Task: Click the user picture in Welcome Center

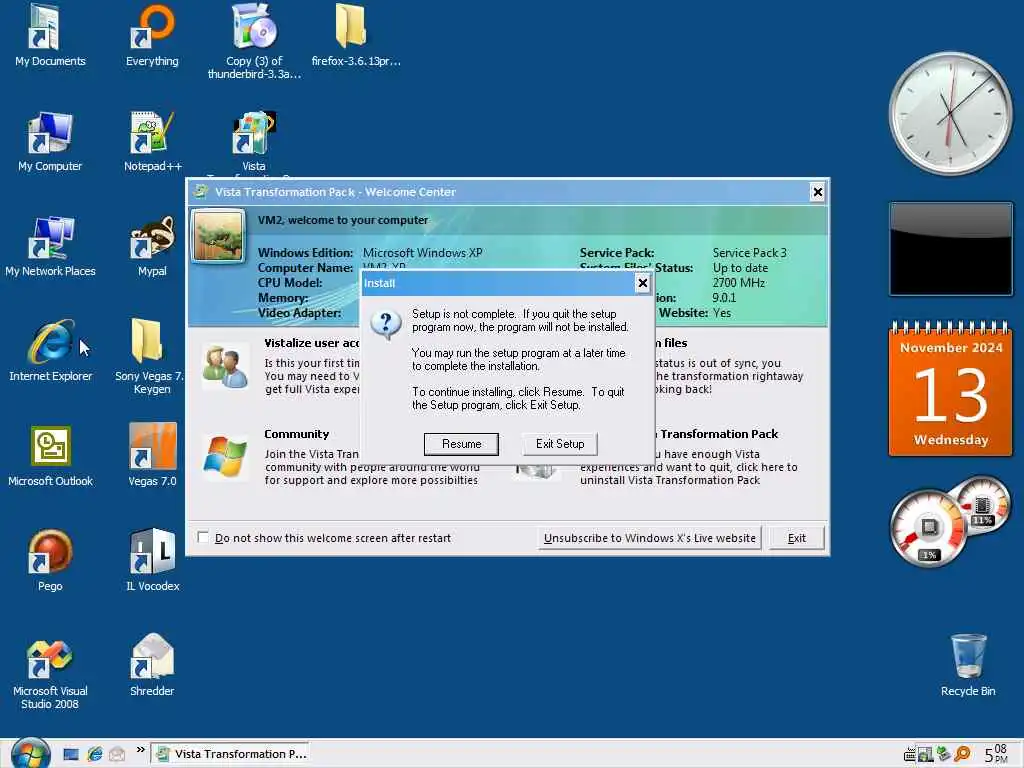Action: (x=217, y=236)
